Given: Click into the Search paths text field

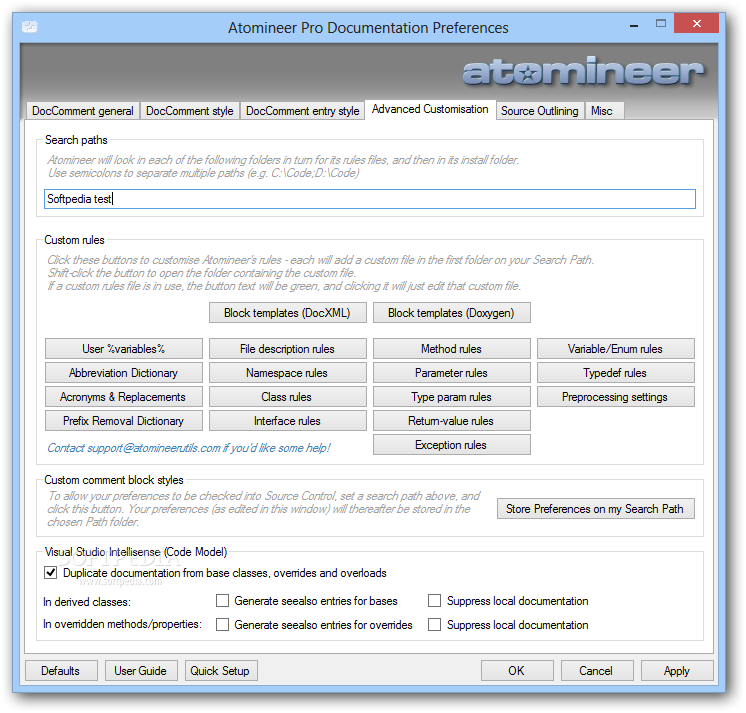Looking at the screenshot, I should pyautogui.click(x=370, y=199).
